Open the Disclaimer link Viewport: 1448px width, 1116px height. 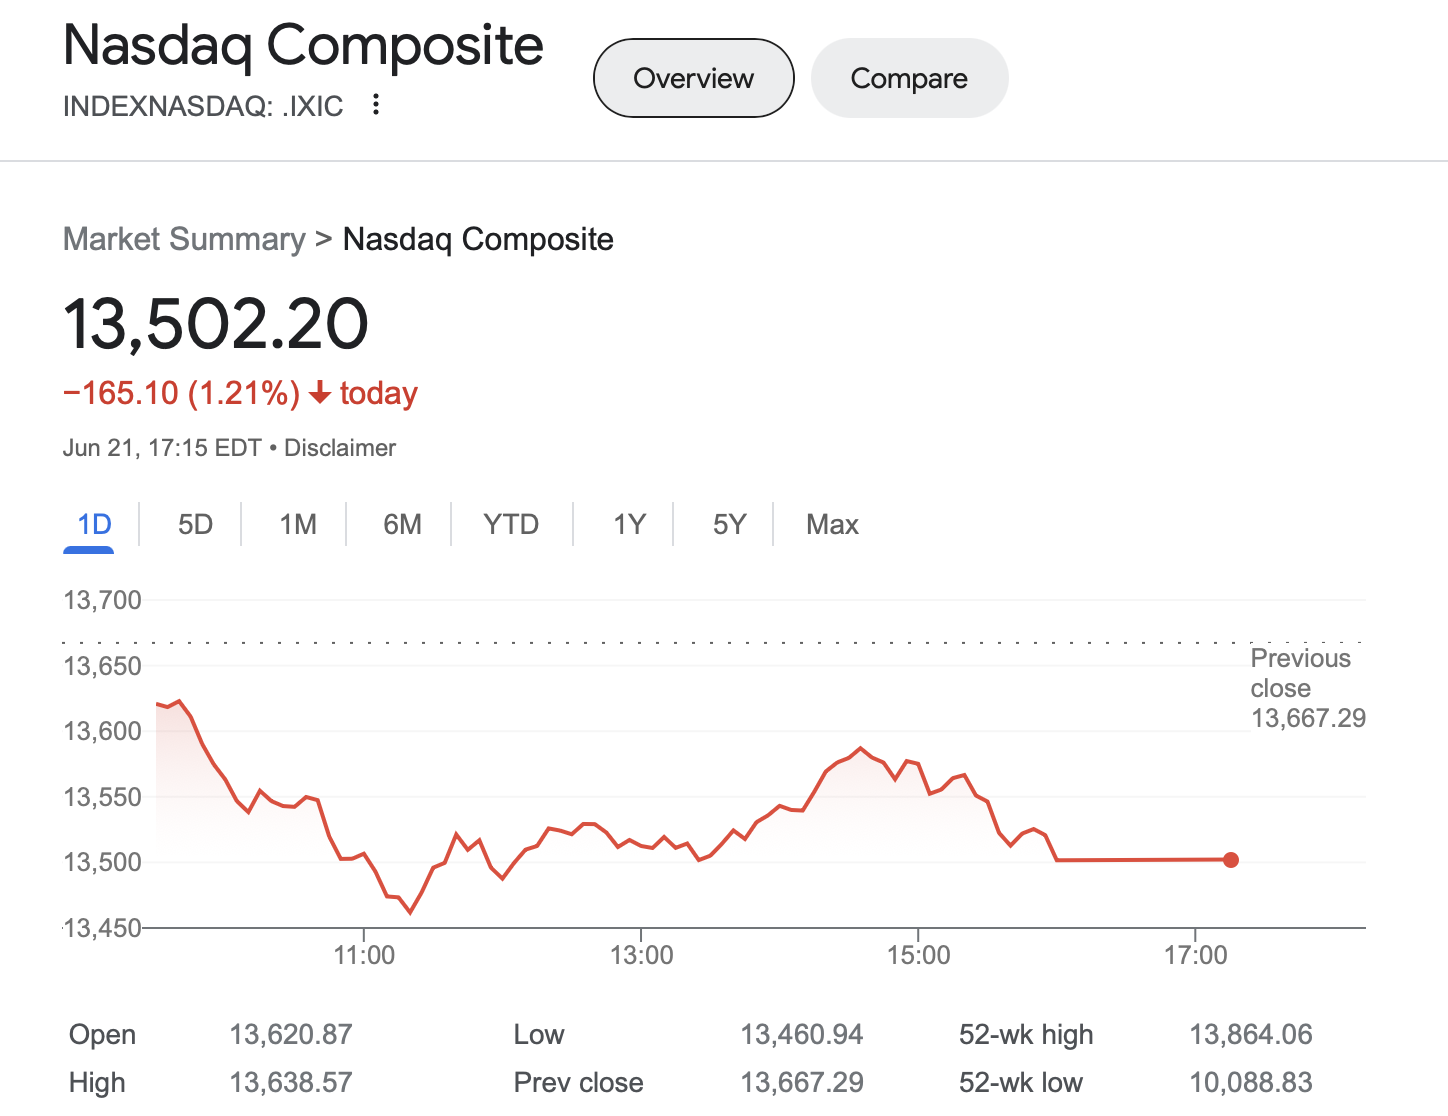(340, 448)
